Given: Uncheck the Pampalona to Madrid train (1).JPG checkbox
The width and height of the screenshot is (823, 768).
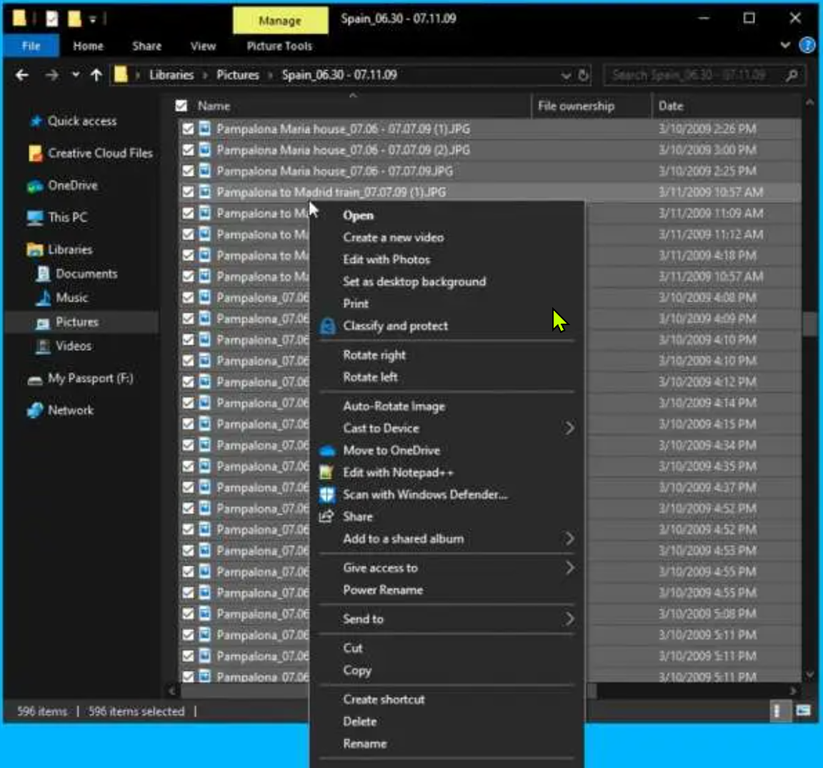Looking at the screenshot, I should click(x=187, y=192).
